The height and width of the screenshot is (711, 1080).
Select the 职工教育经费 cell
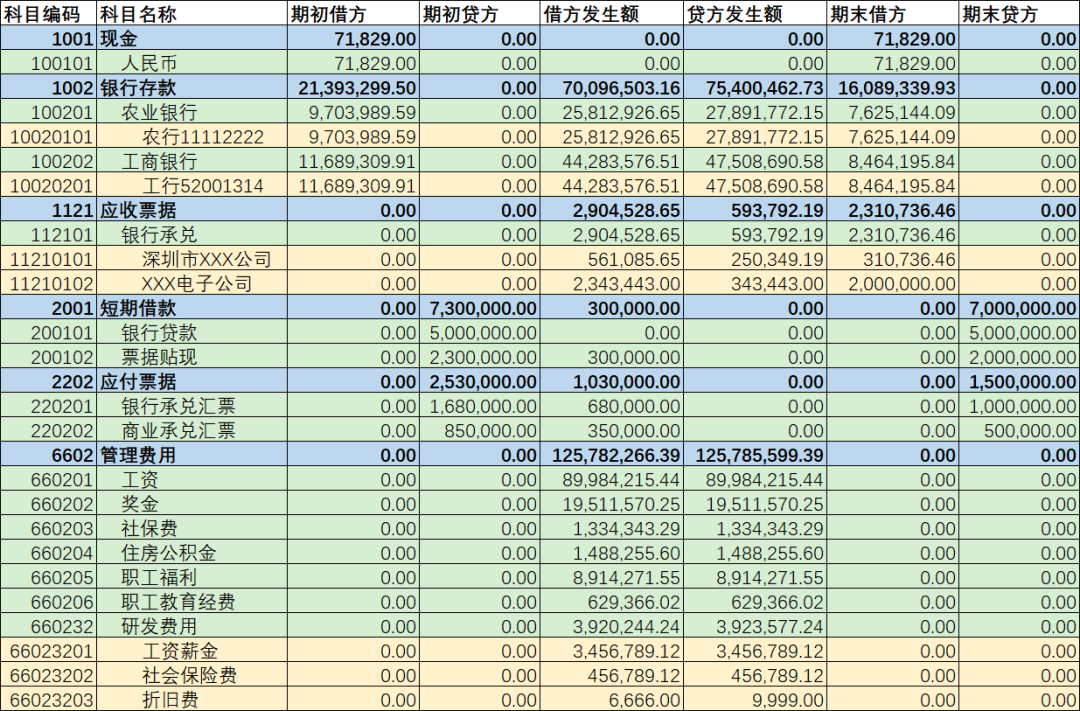[x=191, y=601]
